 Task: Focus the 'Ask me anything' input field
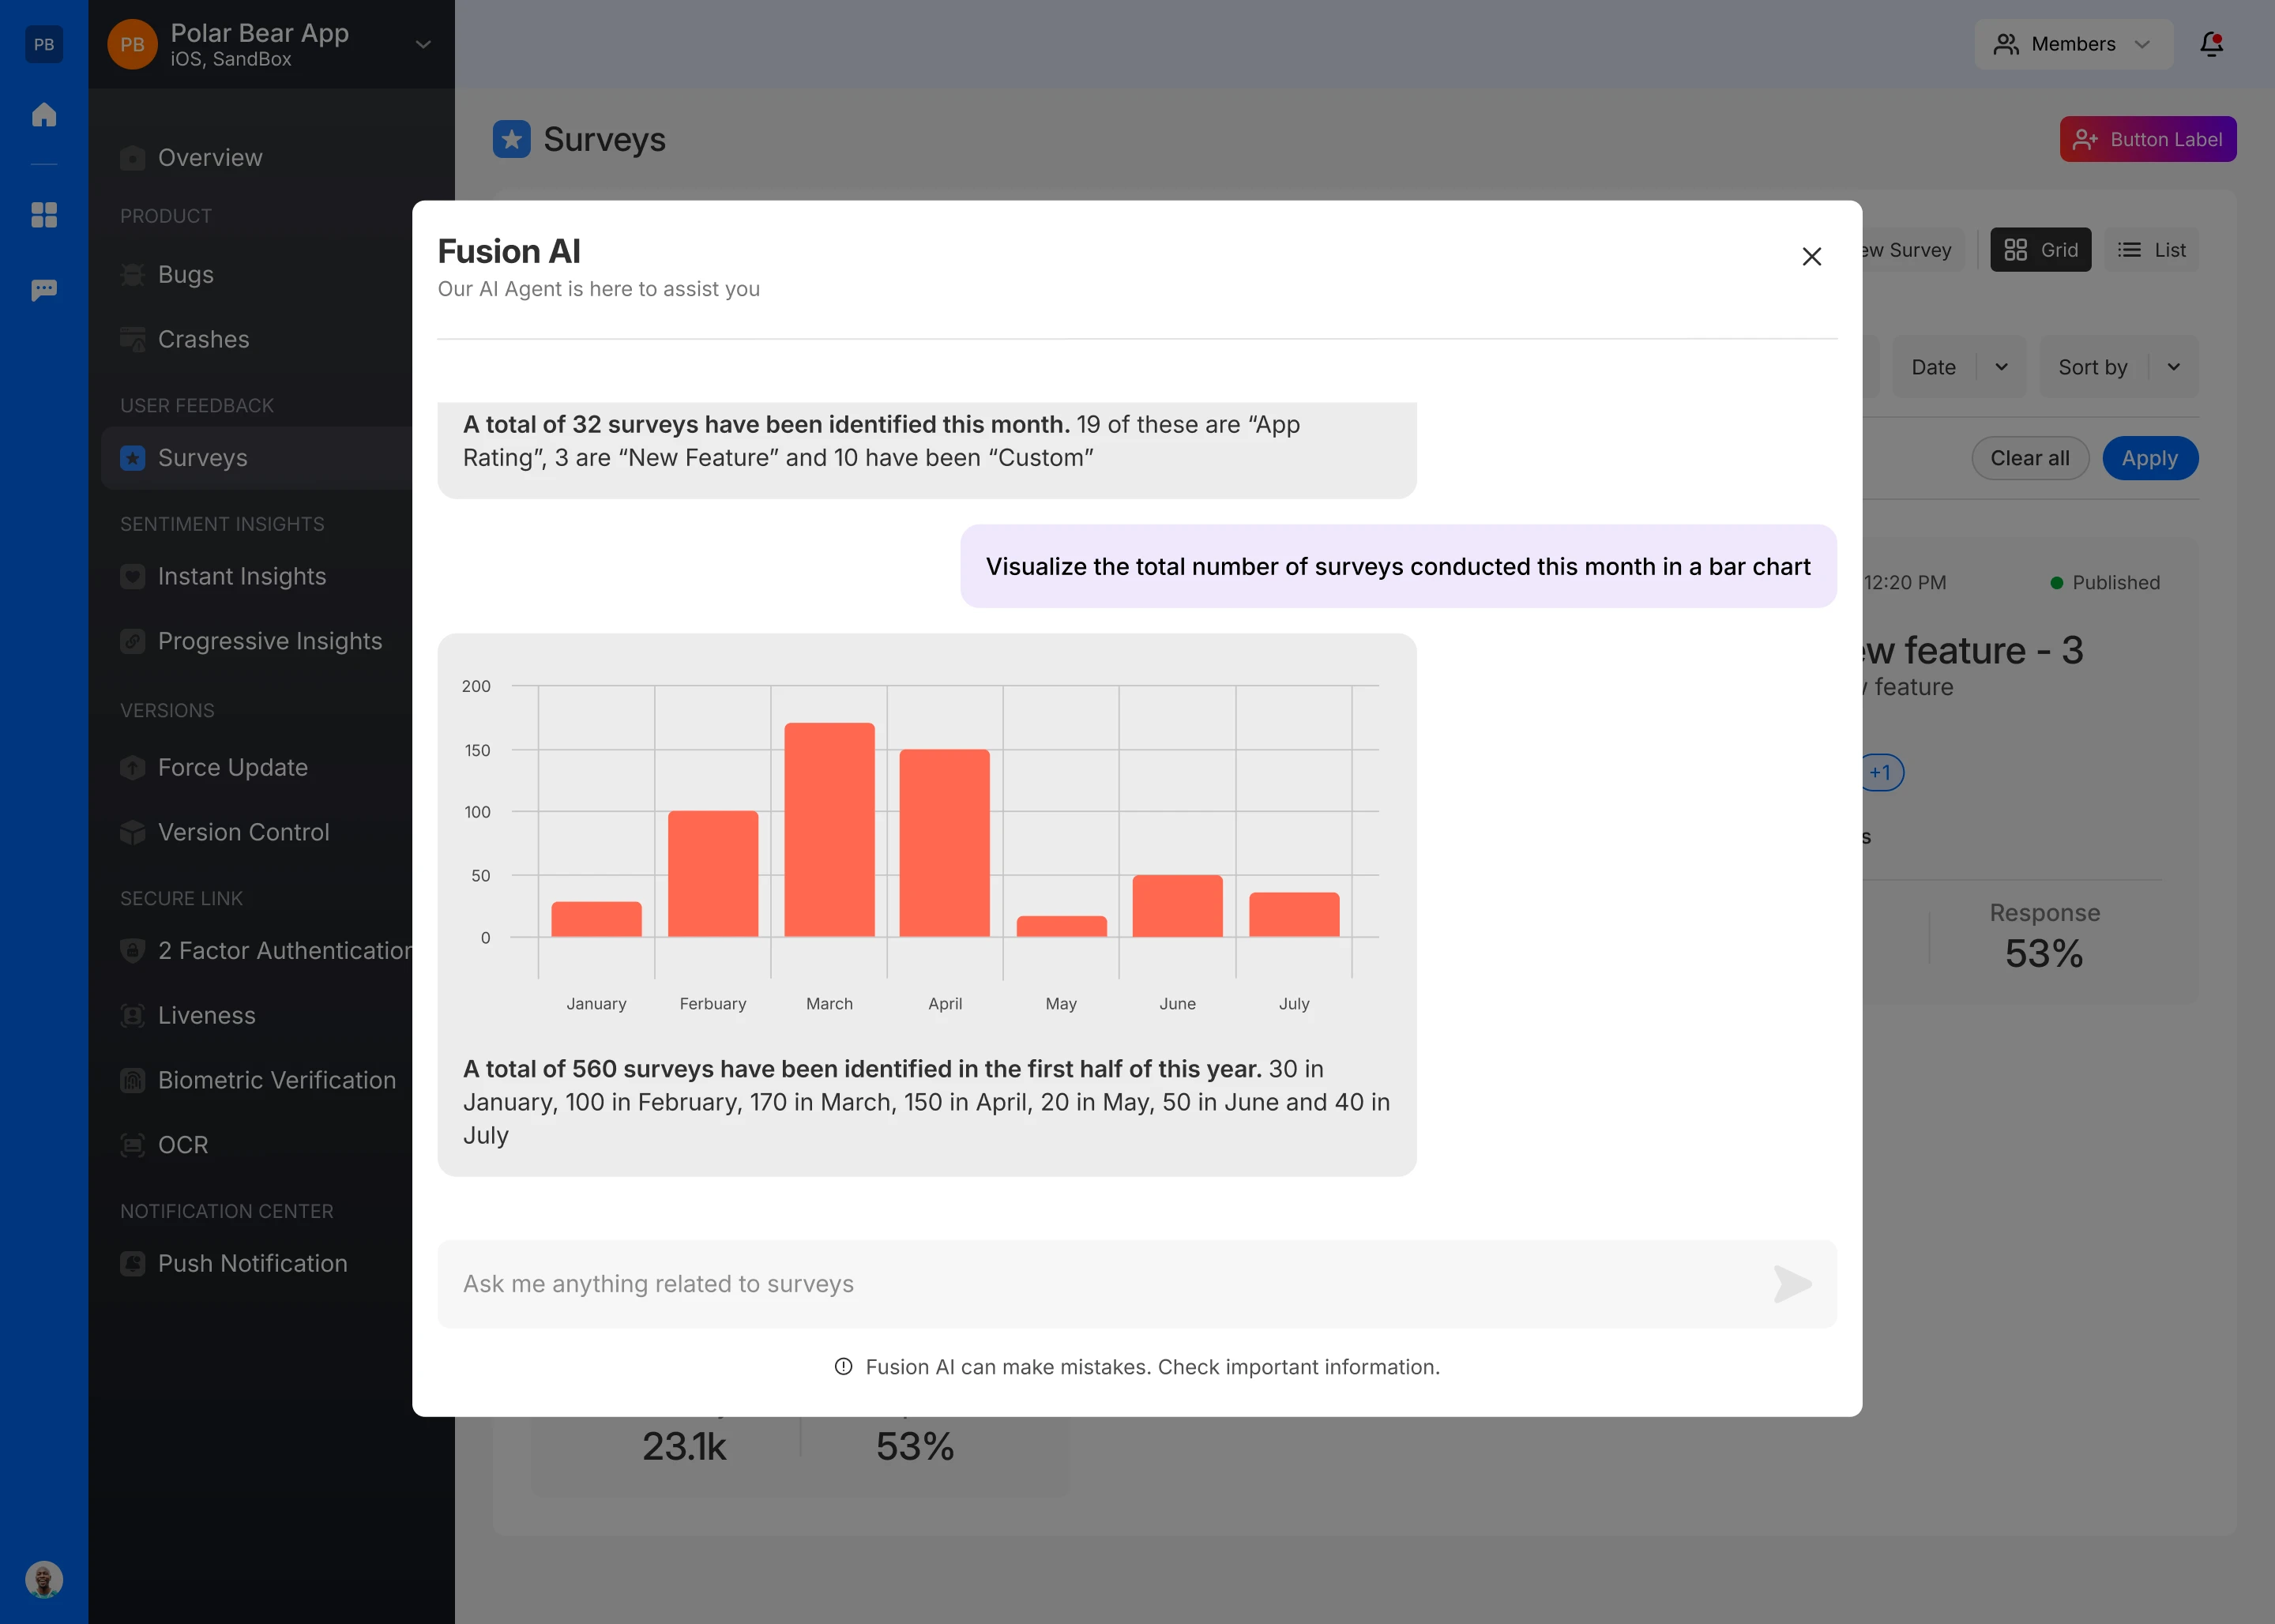click(1100, 1284)
